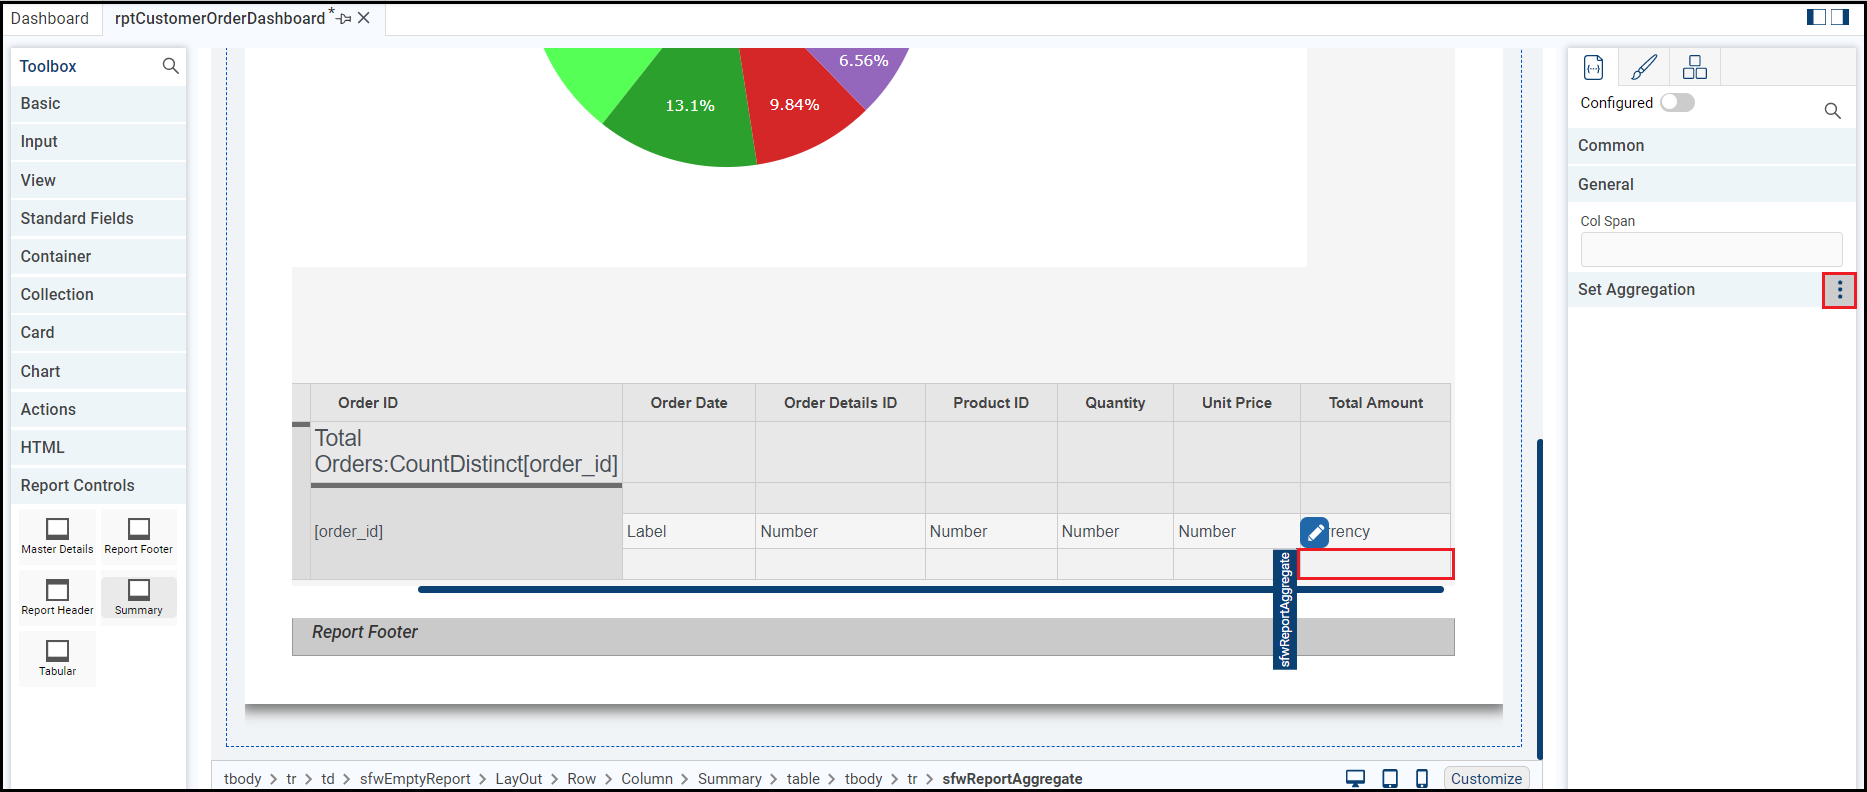The width and height of the screenshot is (1867, 792).
Task: Click inside the Col Span field
Action: coord(1711,250)
